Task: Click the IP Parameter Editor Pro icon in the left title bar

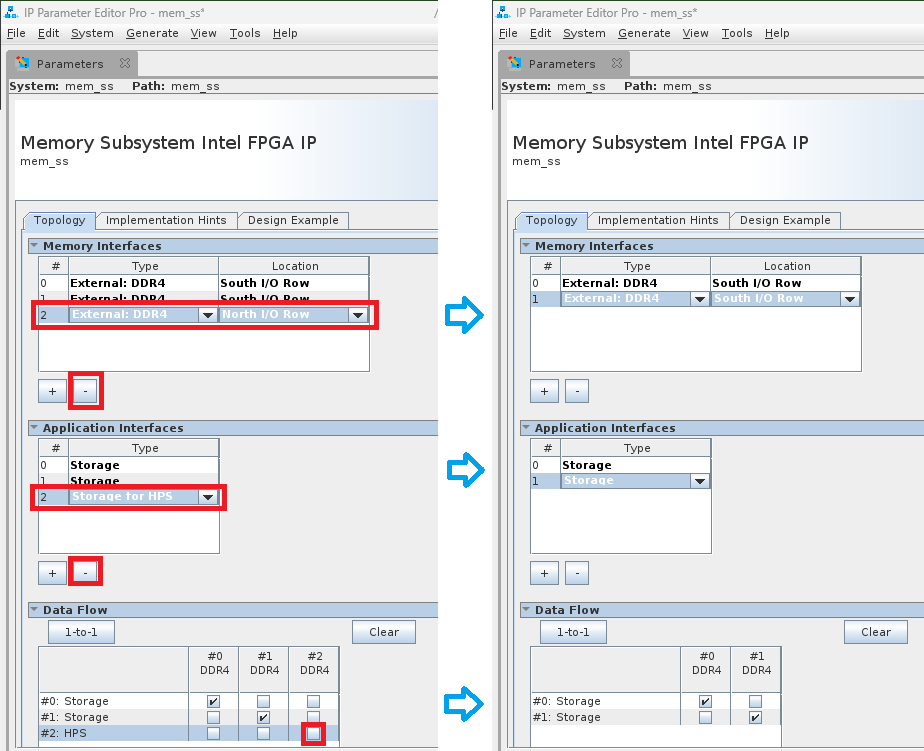Action: click(11, 12)
